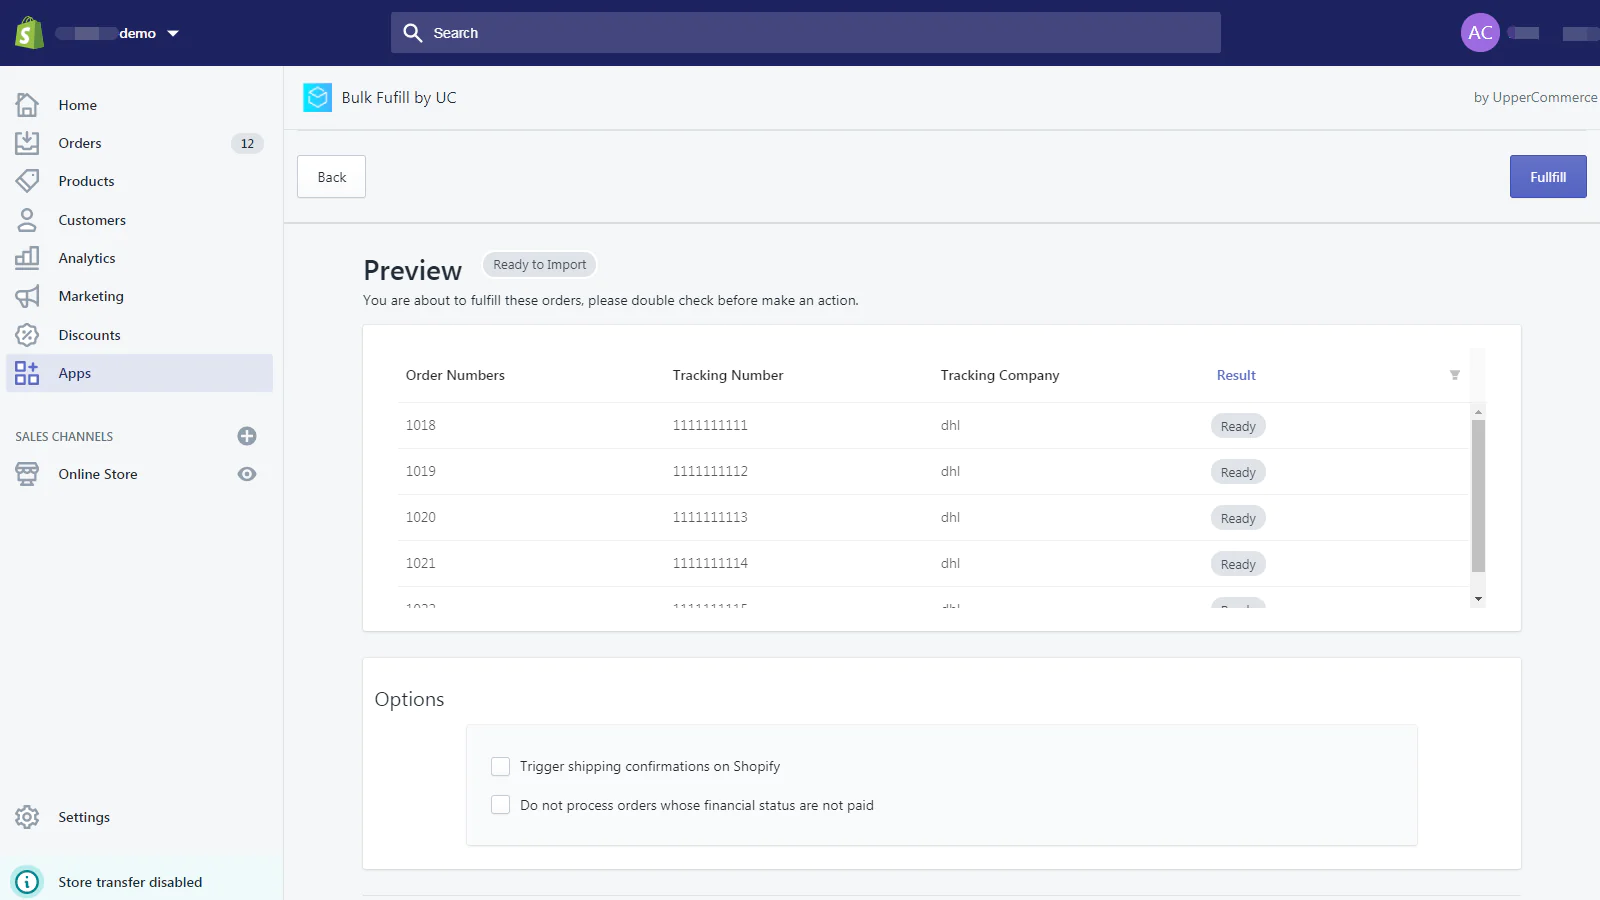The image size is (1600, 900).
Task: Click the Analytics bar chart icon
Action: pos(27,258)
